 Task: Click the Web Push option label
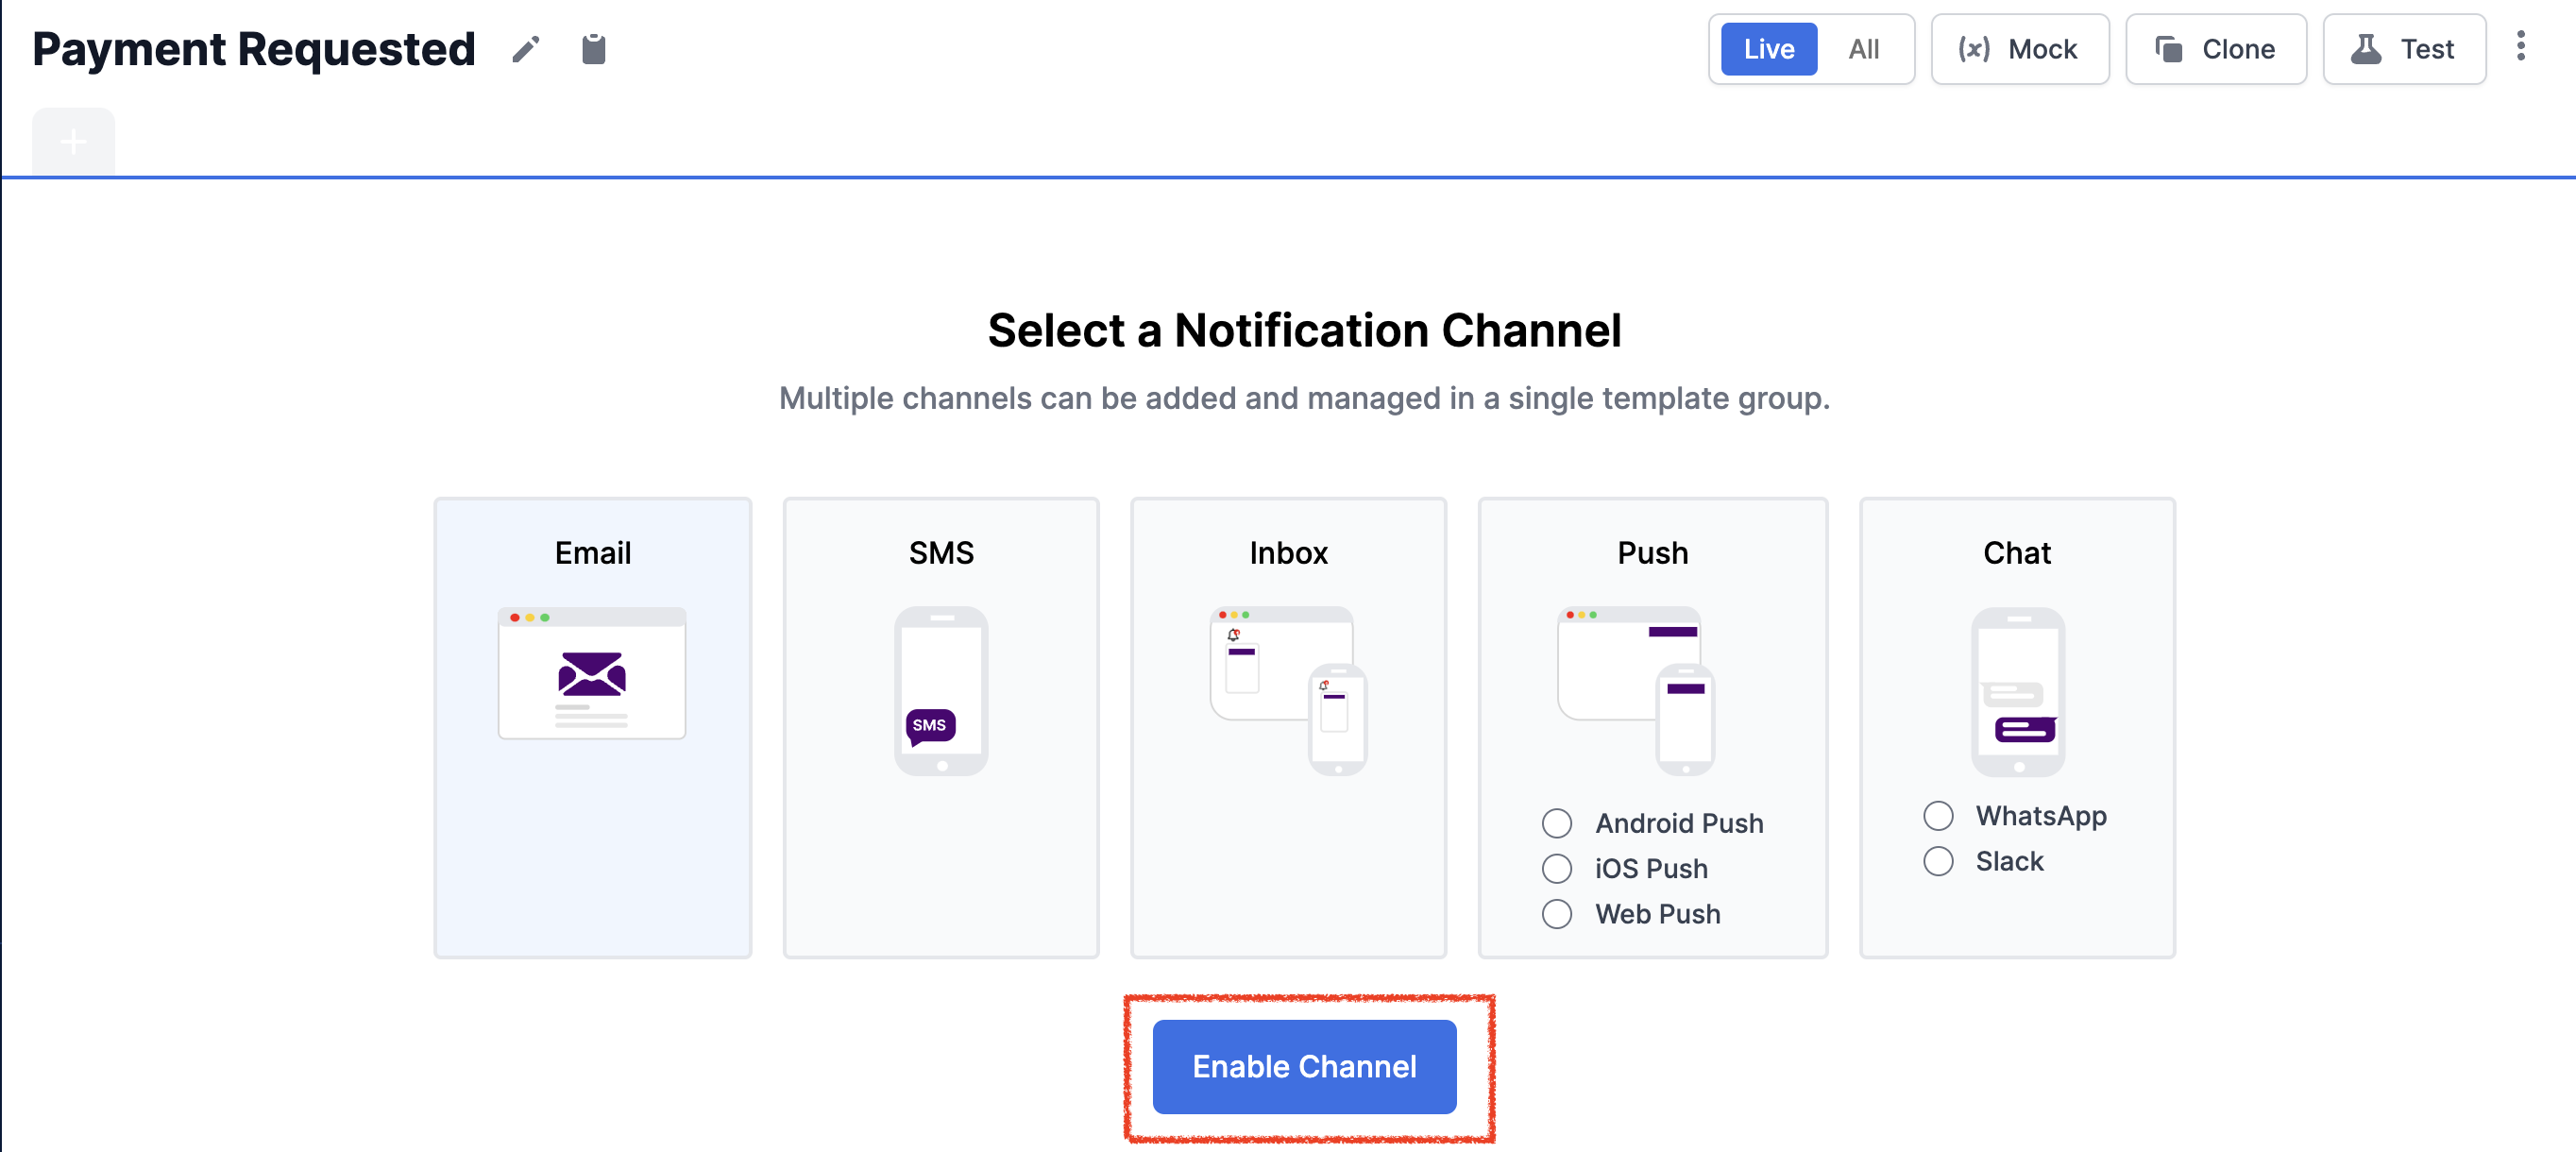pyautogui.click(x=1657, y=914)
